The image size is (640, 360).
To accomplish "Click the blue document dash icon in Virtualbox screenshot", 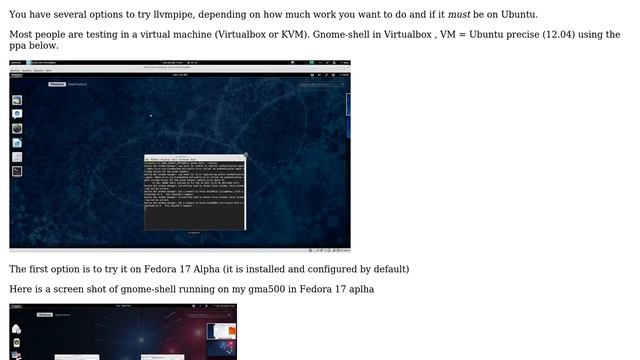I will click(x=17, y=142).
